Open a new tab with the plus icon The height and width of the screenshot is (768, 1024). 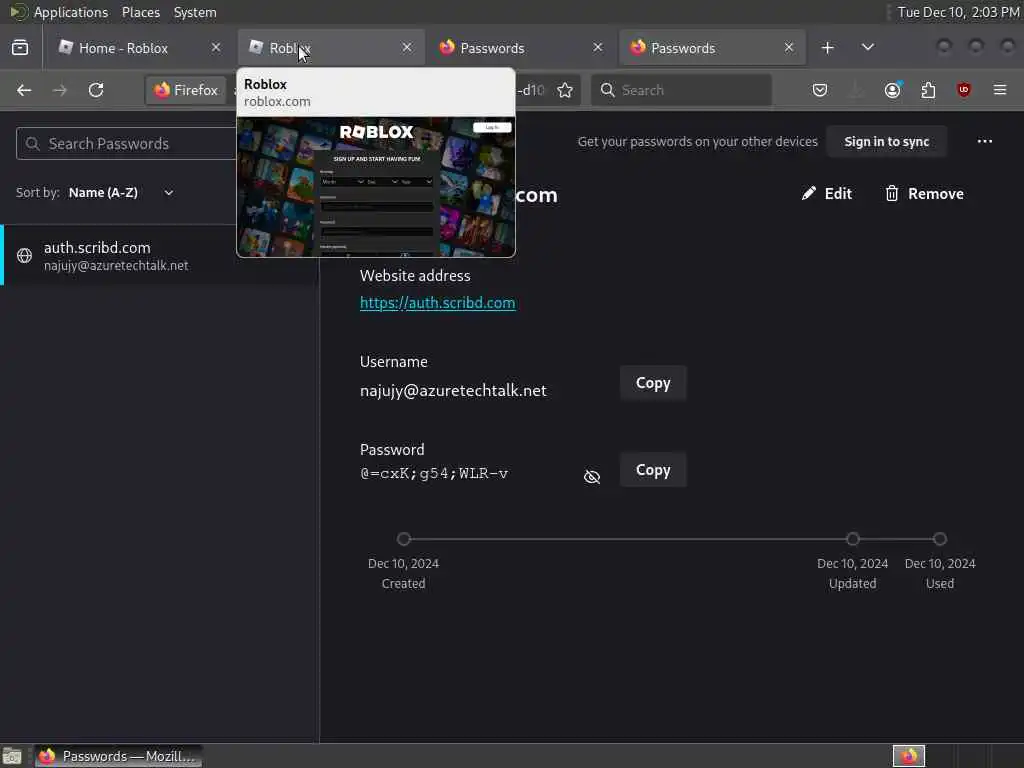coord(827,48)
